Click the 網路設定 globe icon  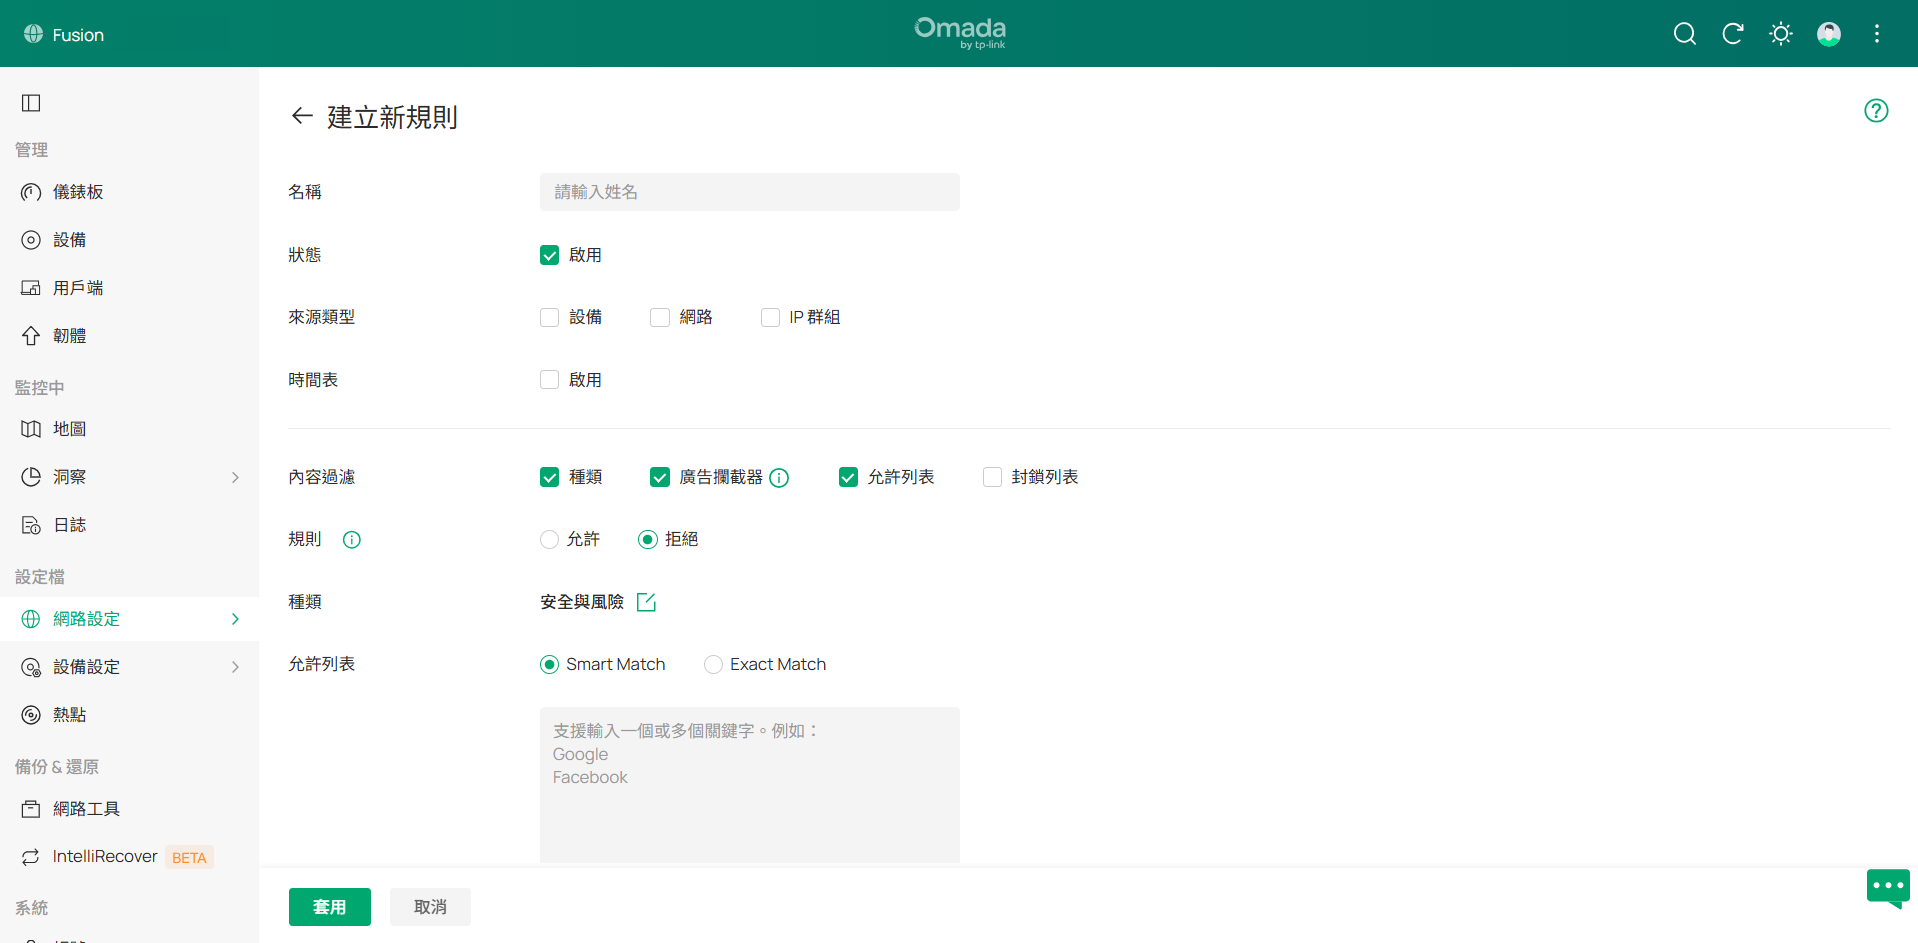[31, 619]
